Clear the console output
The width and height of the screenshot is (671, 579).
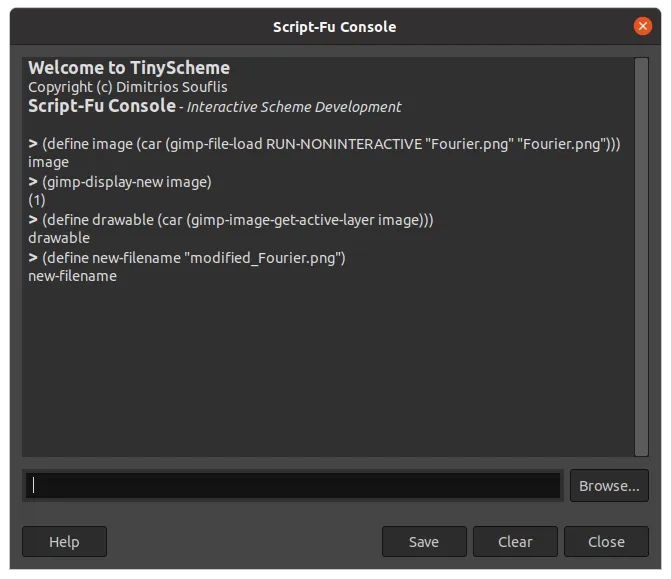[x=515, y=542]
